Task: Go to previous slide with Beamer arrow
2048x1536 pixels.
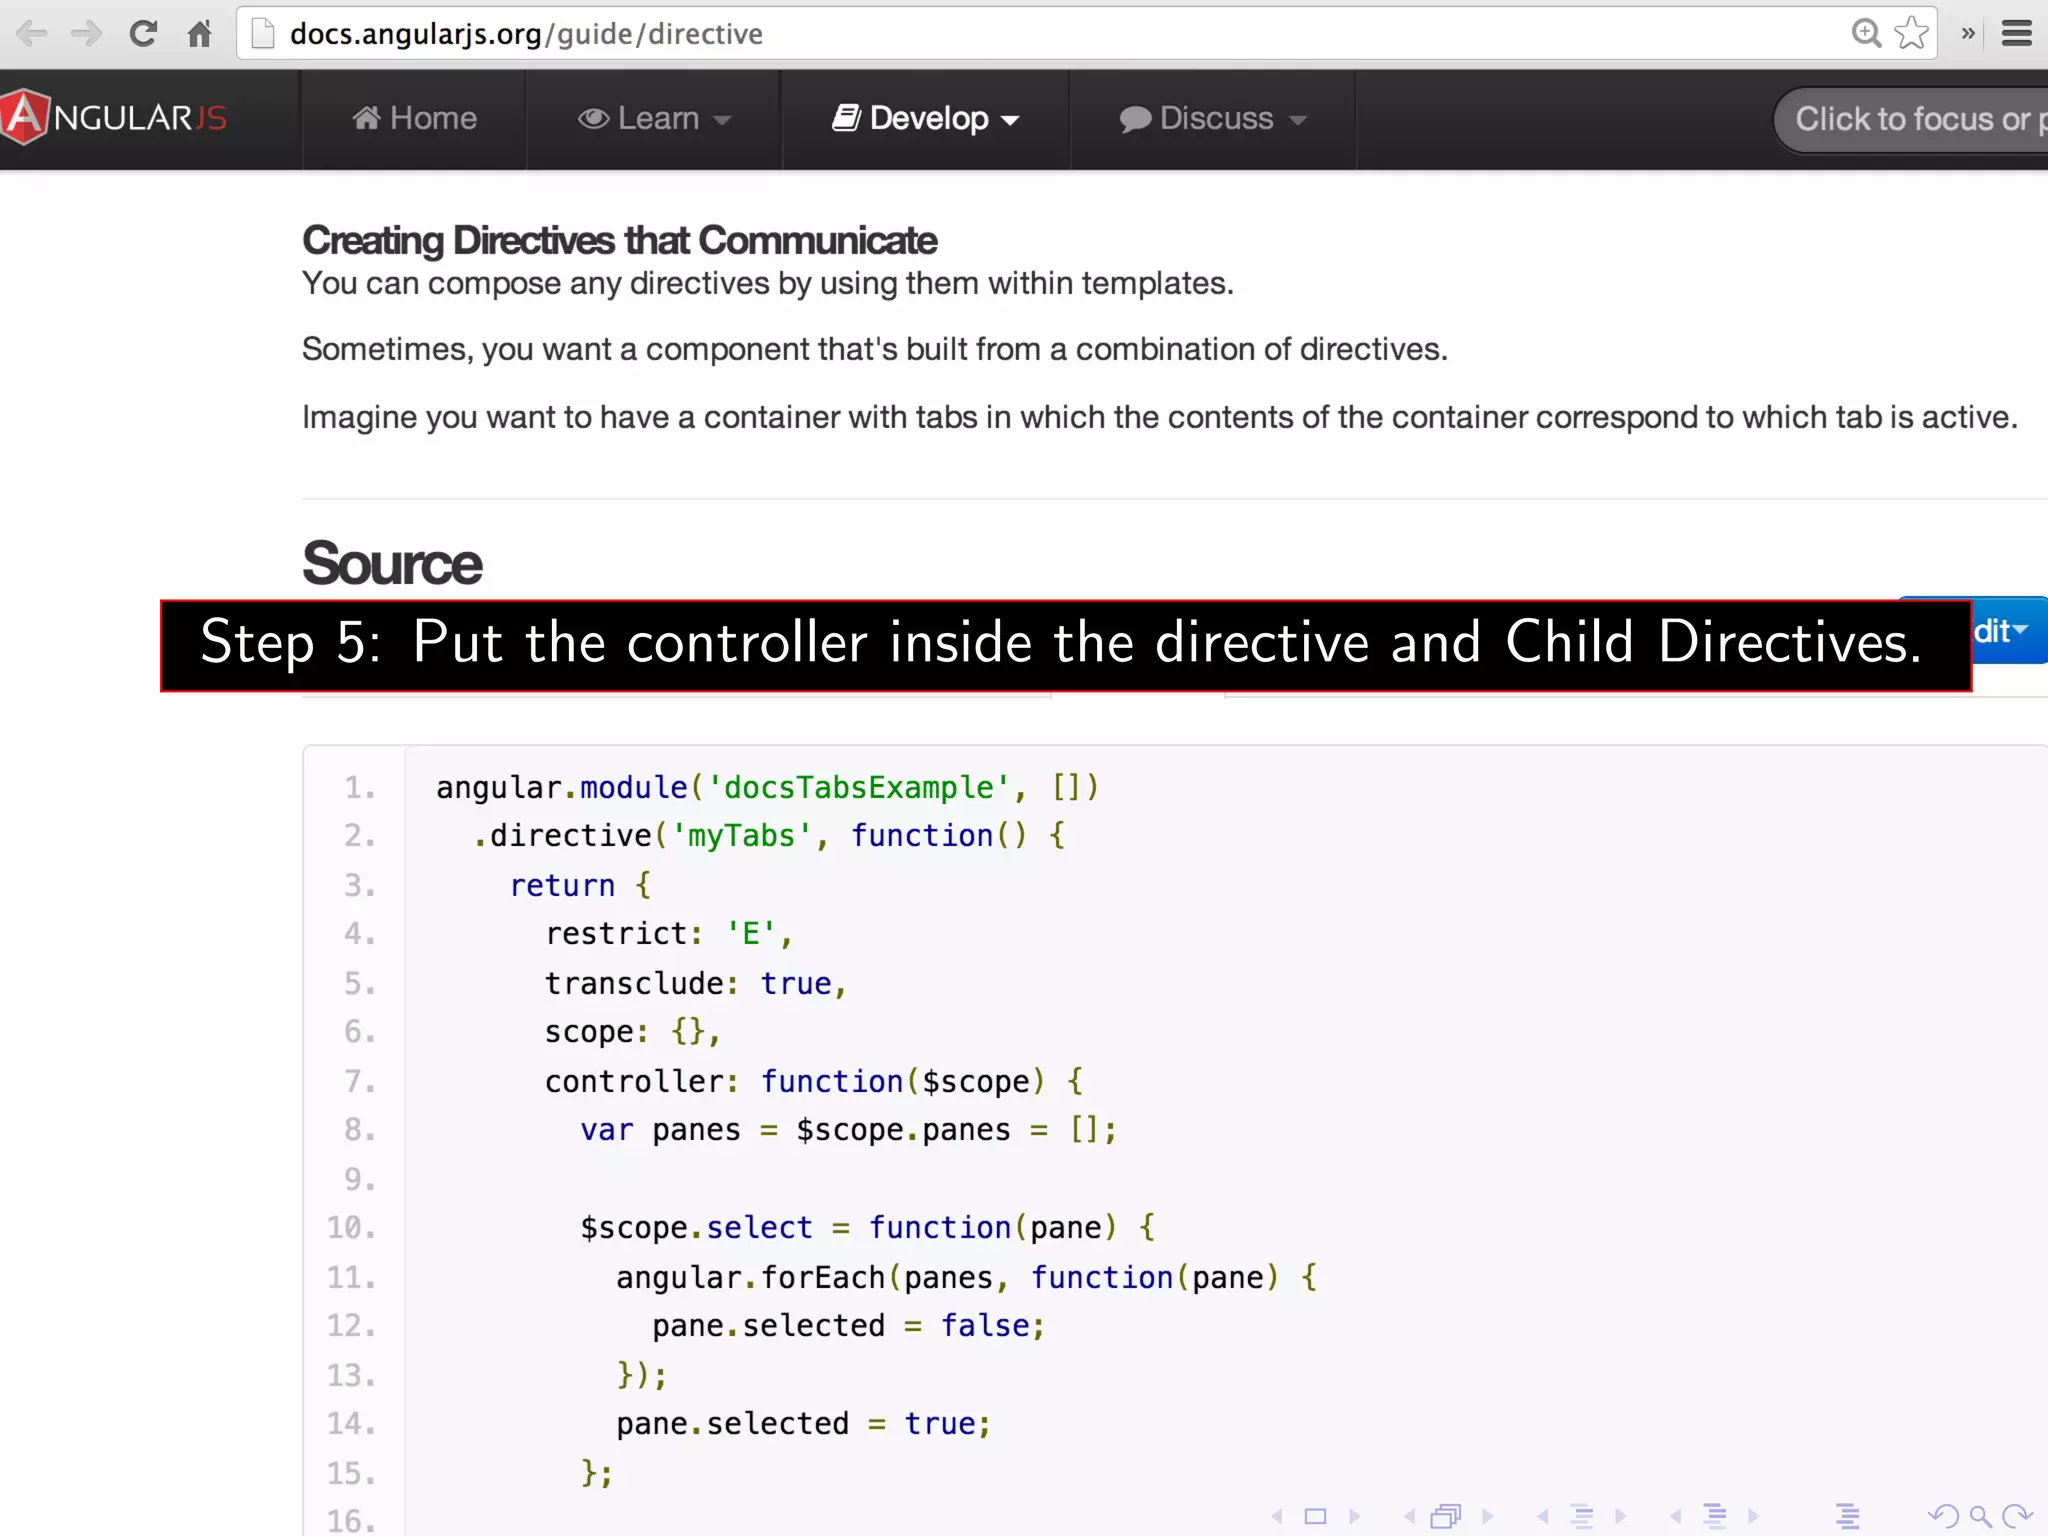Action: 1278,1516
